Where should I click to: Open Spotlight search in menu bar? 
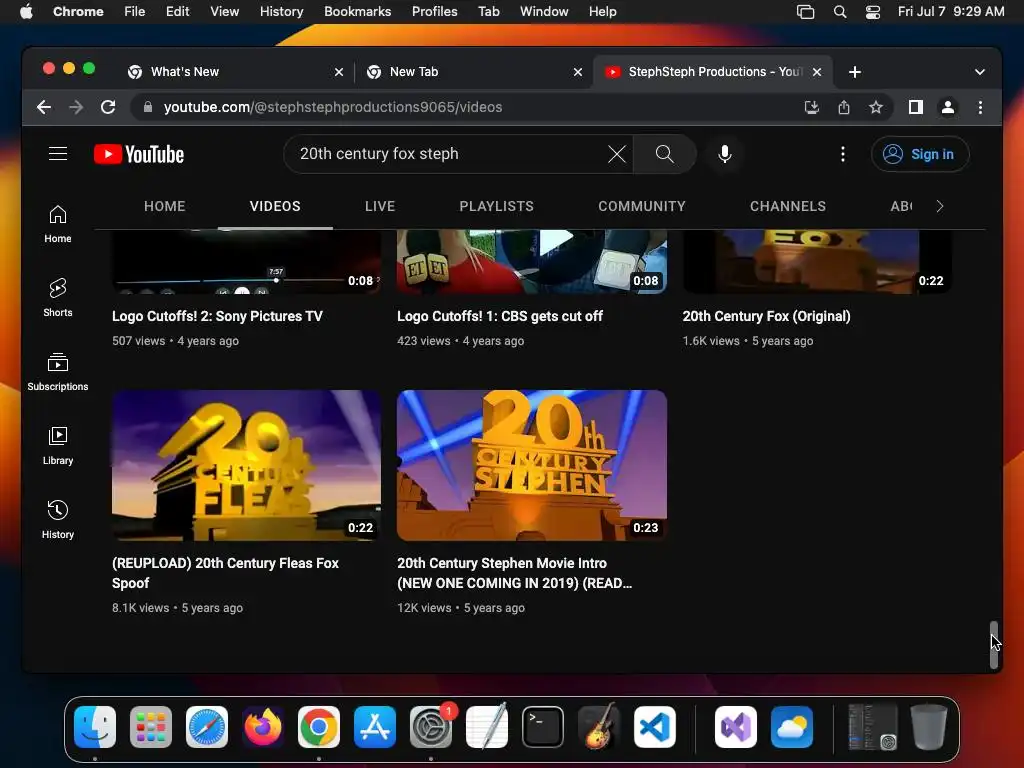click(840, 12)
